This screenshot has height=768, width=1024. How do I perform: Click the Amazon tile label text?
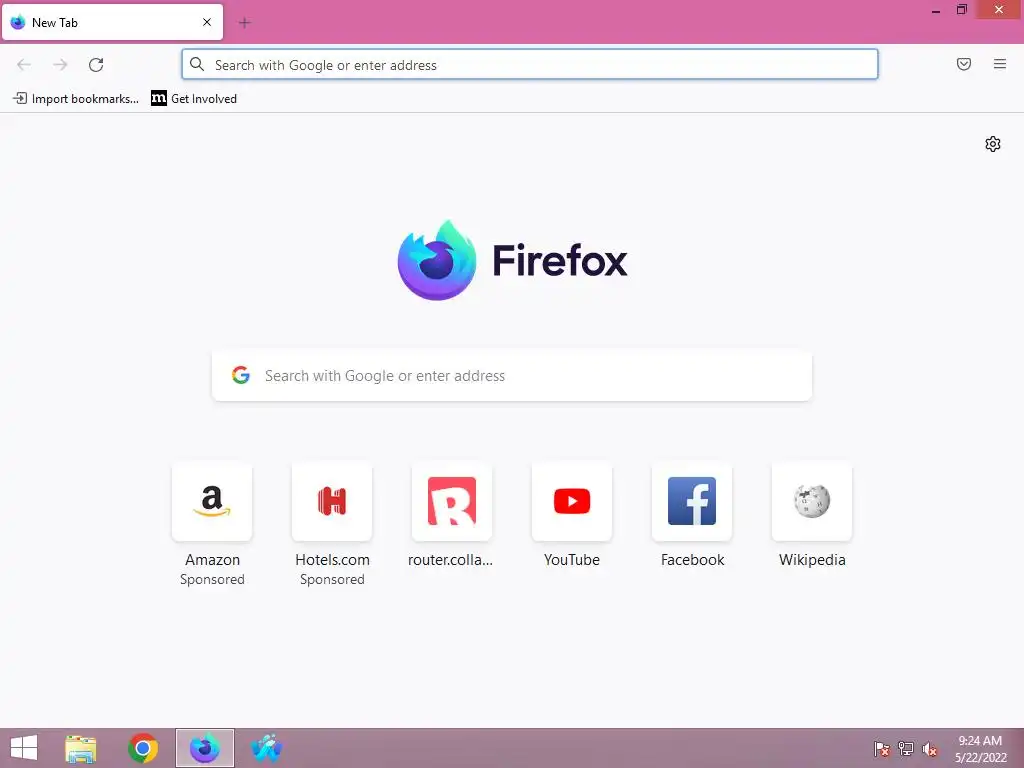(x=212, y=560)
